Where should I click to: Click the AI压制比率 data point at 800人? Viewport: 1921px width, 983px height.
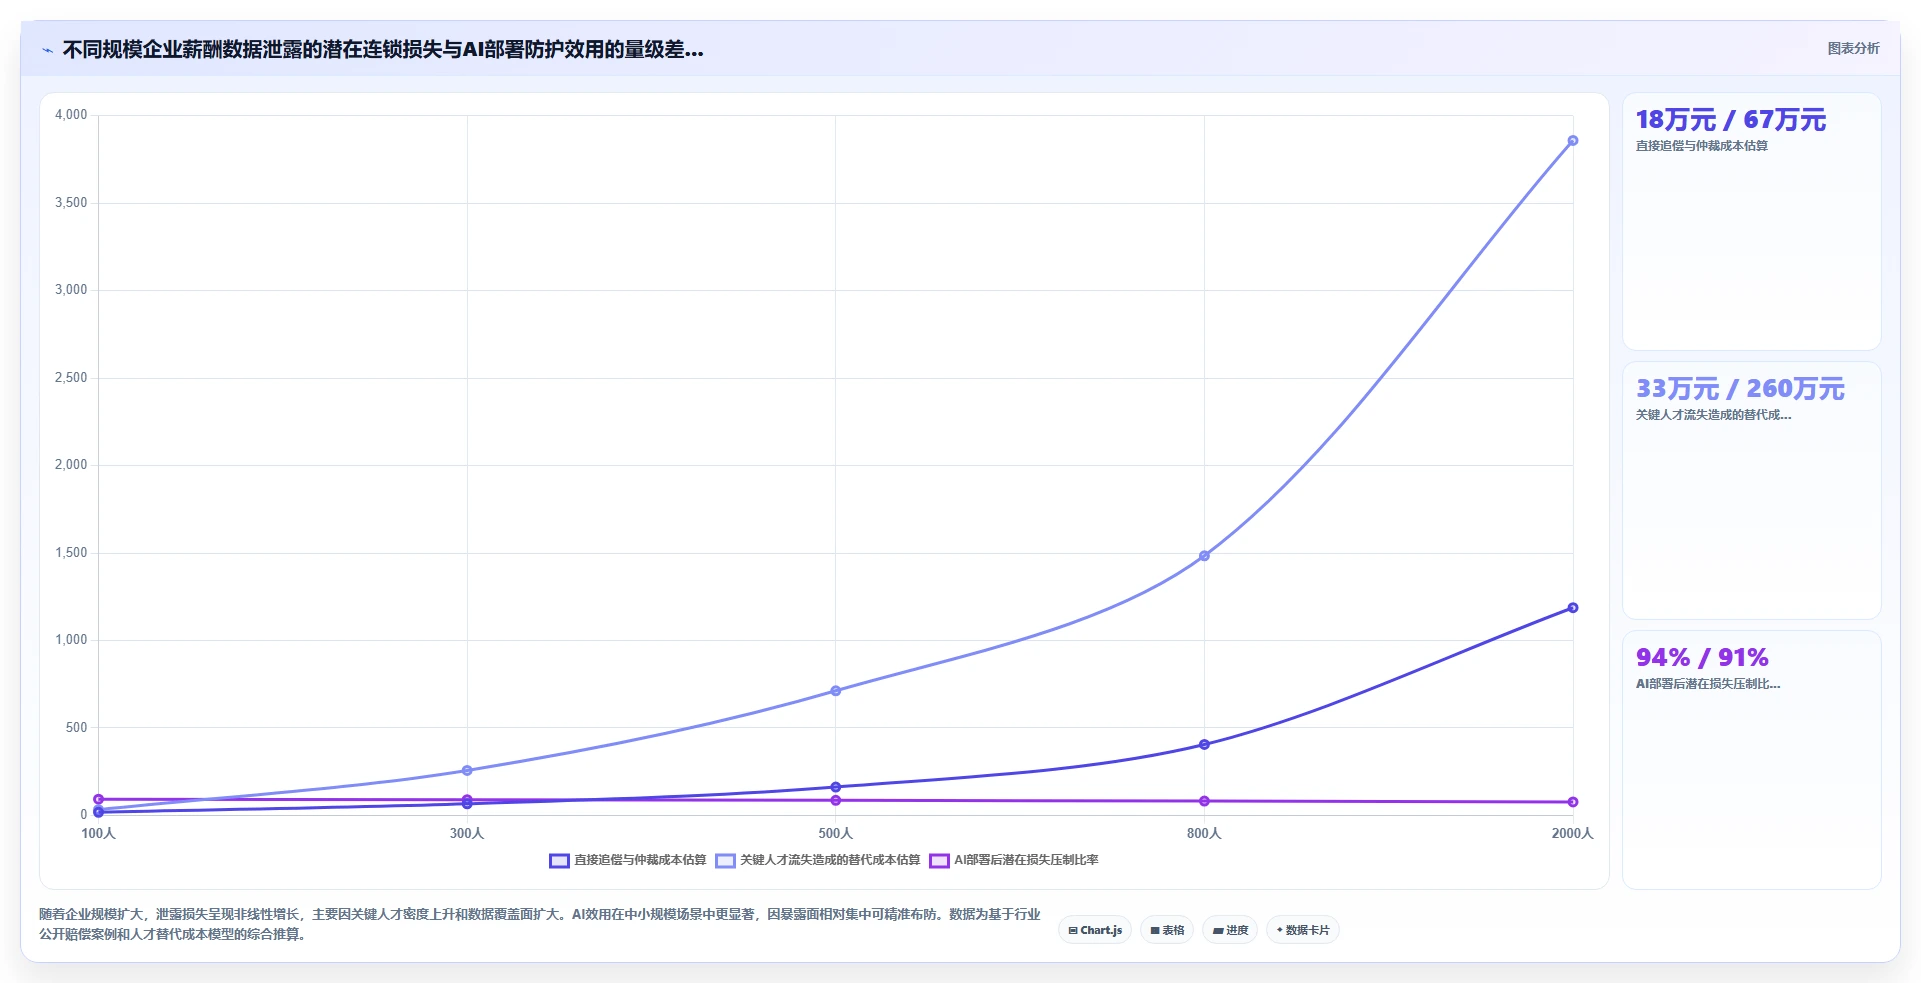1204,801
